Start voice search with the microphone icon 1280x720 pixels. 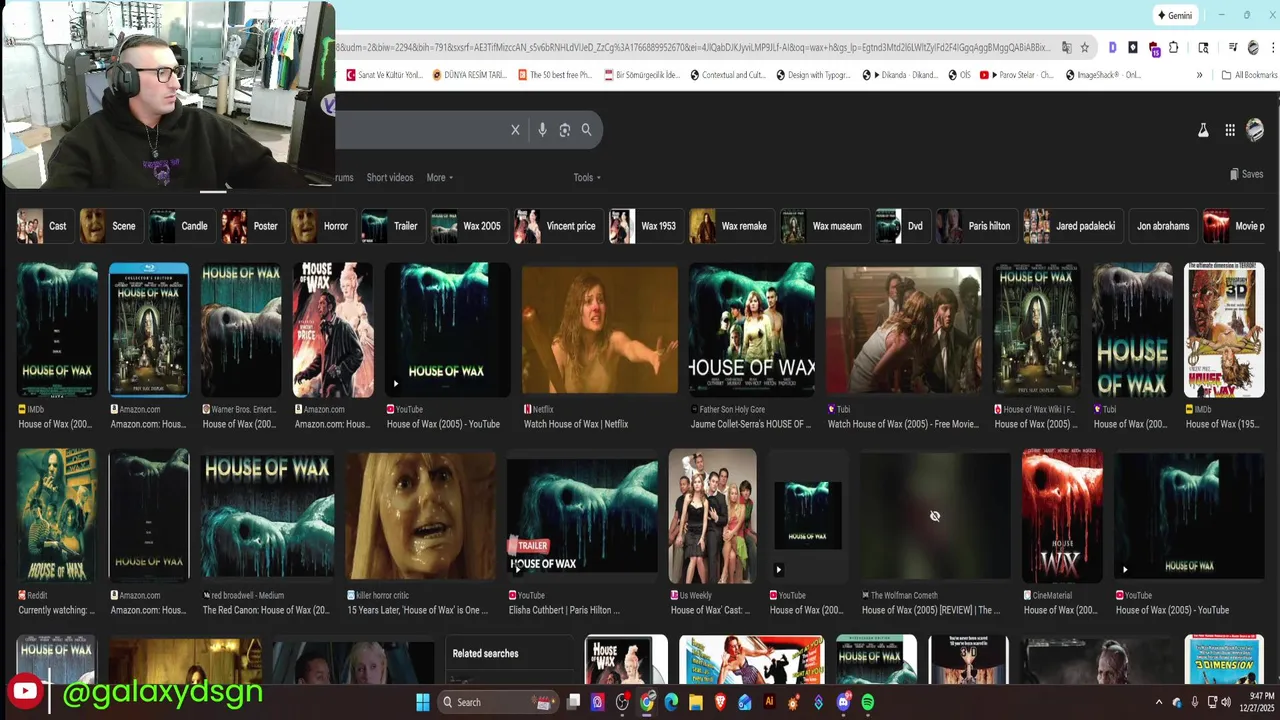[542, 130]
